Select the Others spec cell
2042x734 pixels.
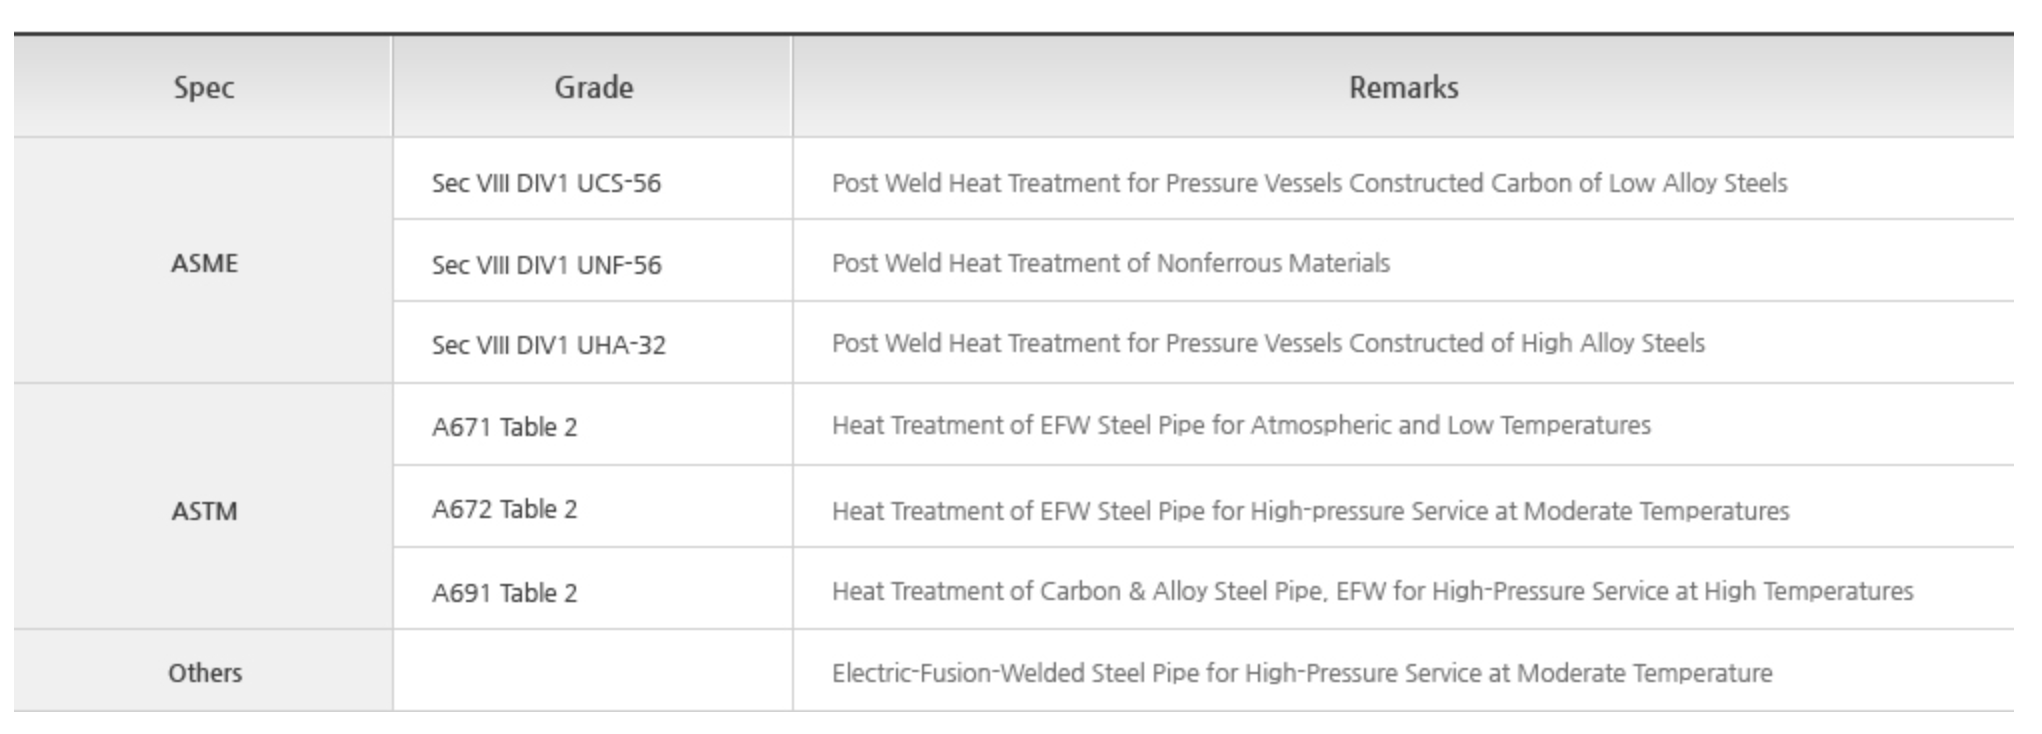(x=203, y=671)
